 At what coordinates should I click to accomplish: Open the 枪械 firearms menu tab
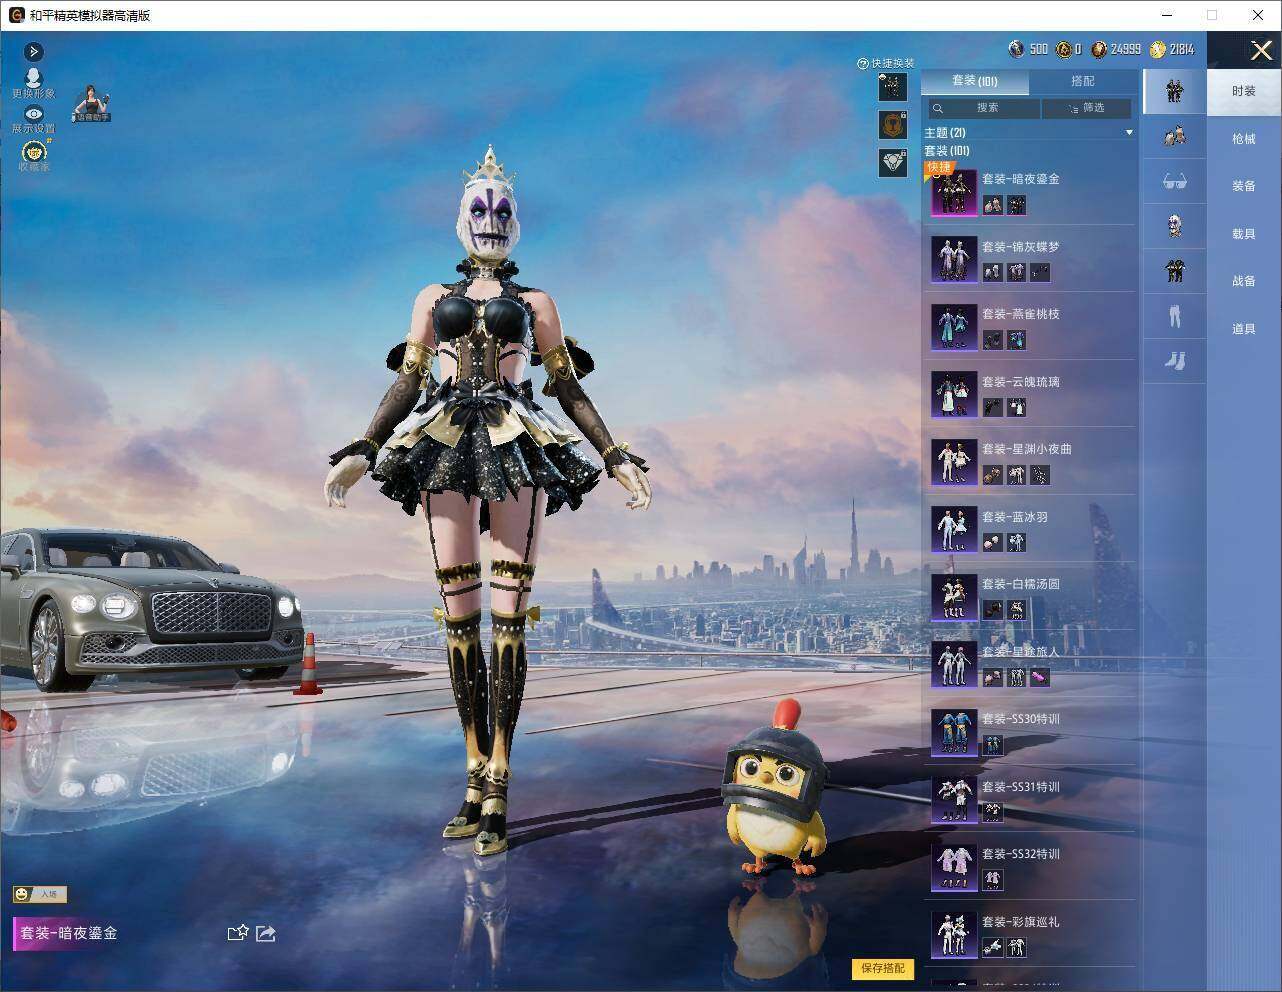1243,139
